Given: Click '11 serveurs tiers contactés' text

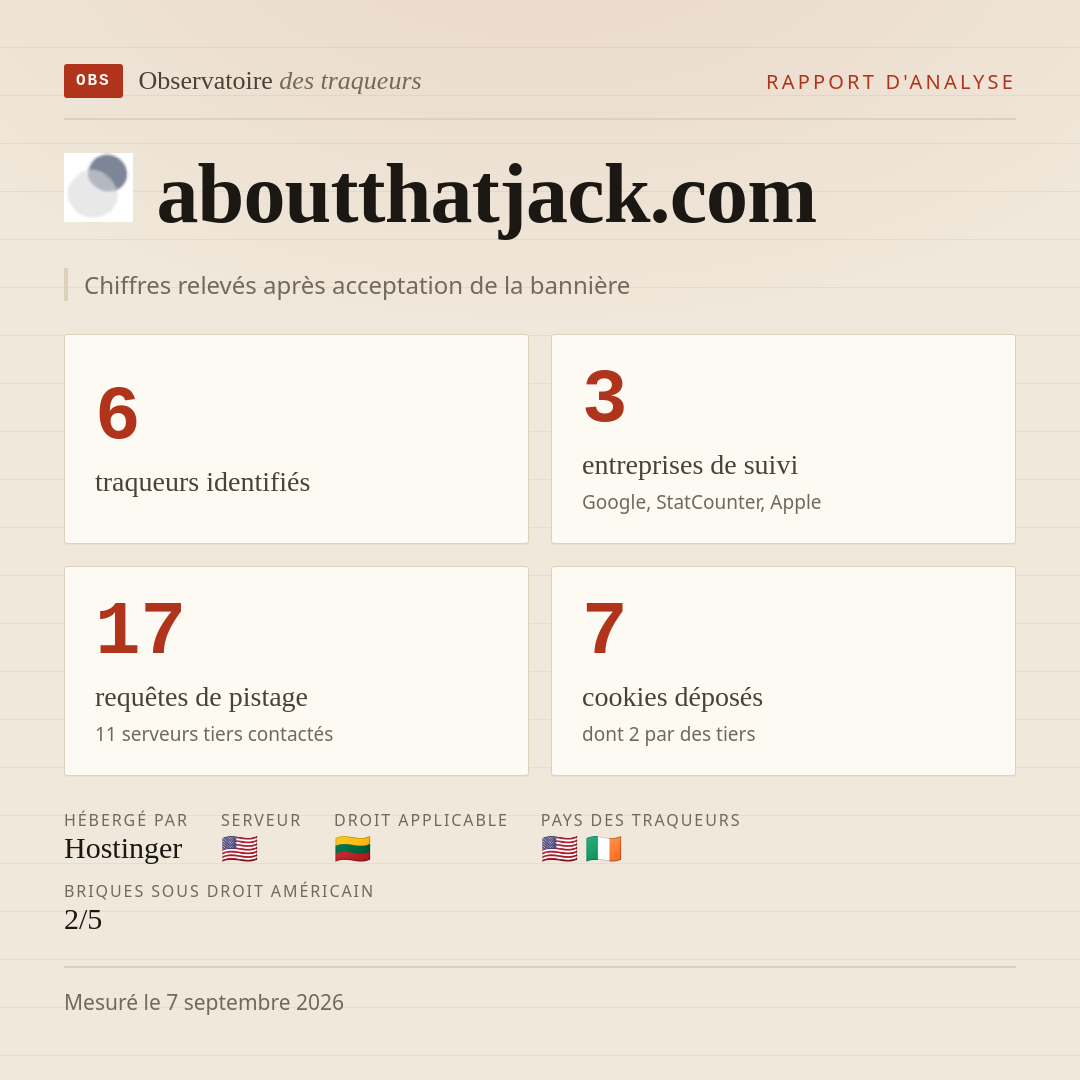Looking at the screenshot, I should tap(214, 734).
